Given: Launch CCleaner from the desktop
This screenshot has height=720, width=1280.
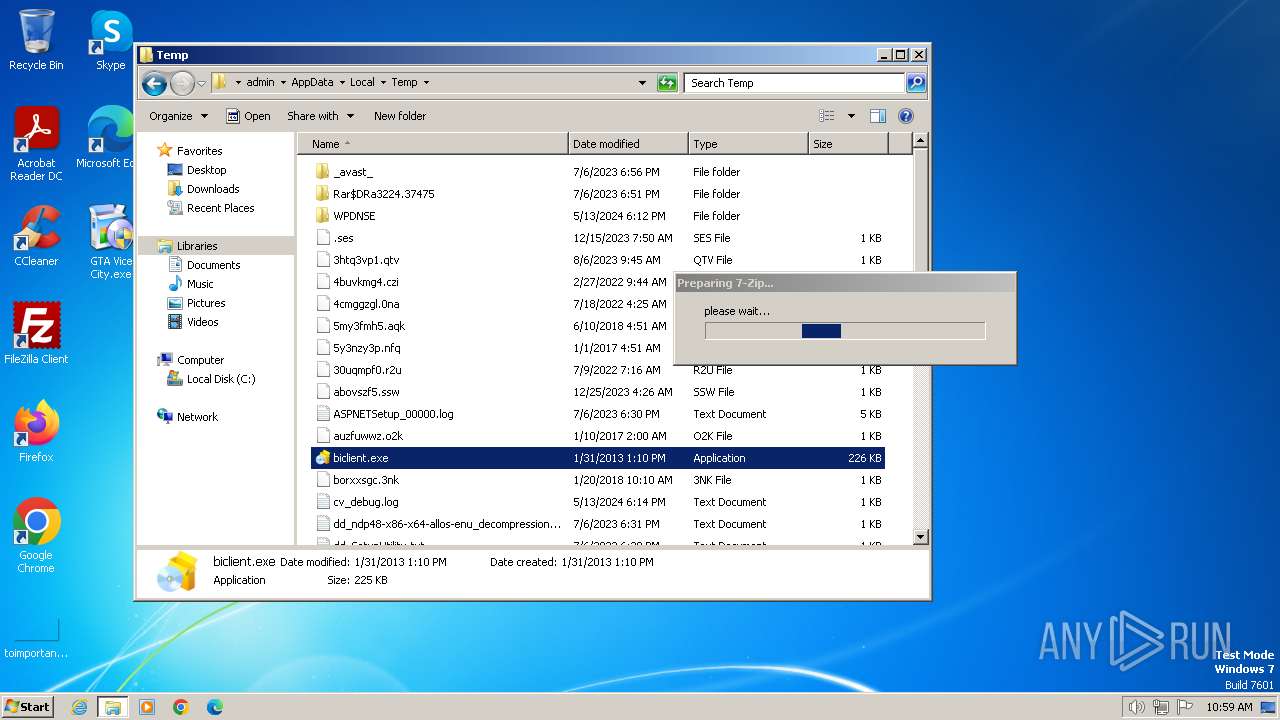Looking at the screenshot, I should [x=36, y=236].
